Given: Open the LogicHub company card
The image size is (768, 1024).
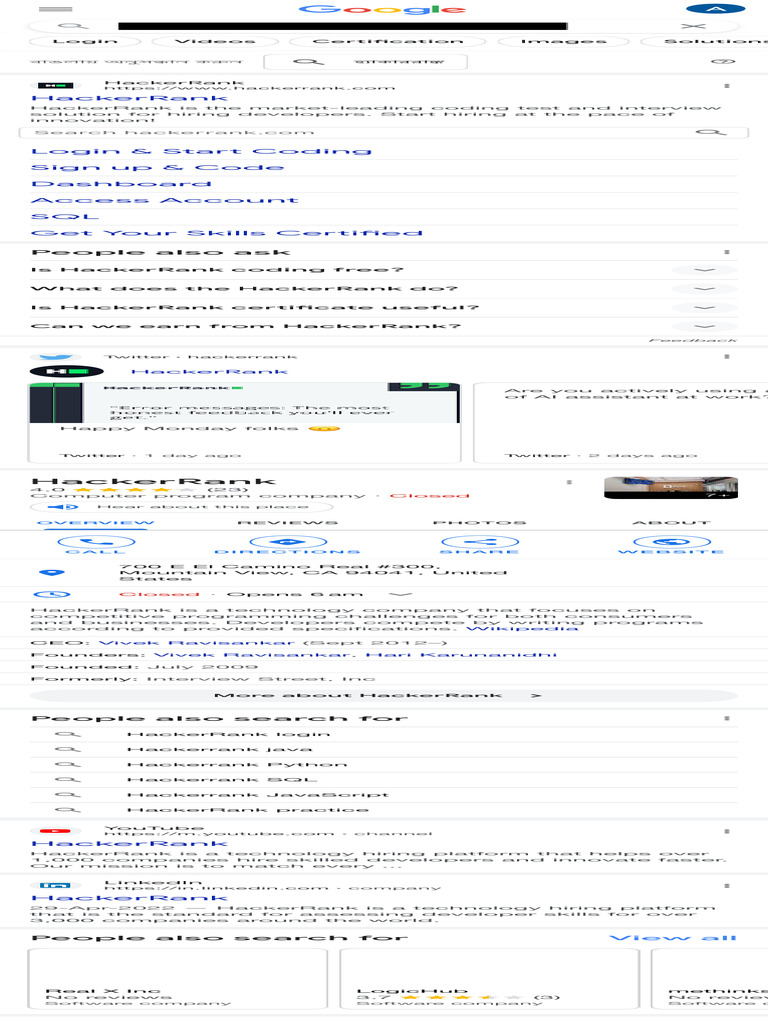Looking at the screenshot, I should point(489,979).
